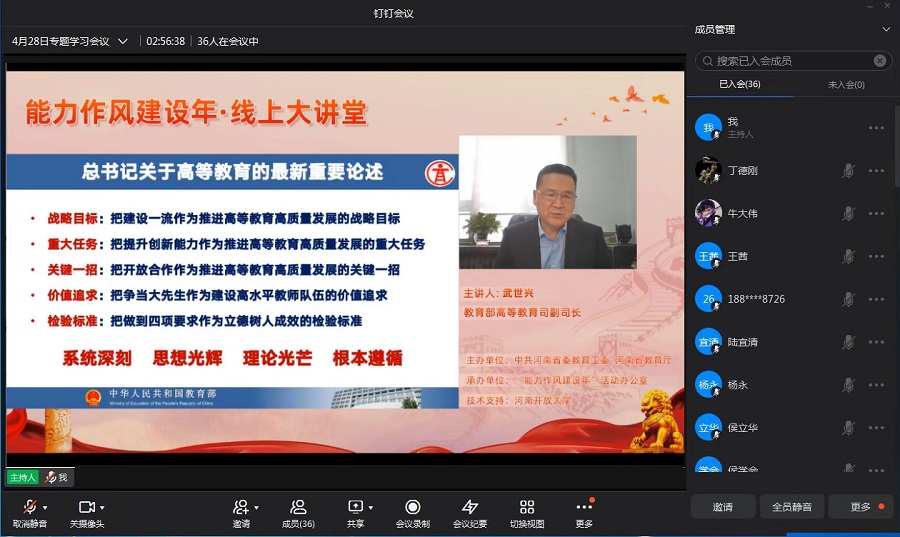Toggle microphone mute for 丁德刚

(848, 171)
